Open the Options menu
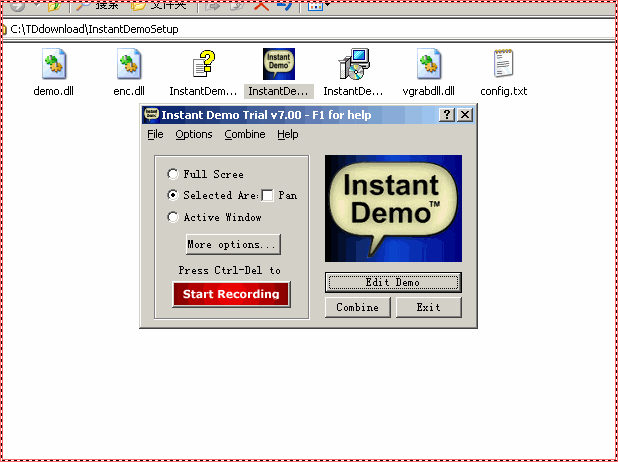 pyautogui.click(x=194, y=134)
